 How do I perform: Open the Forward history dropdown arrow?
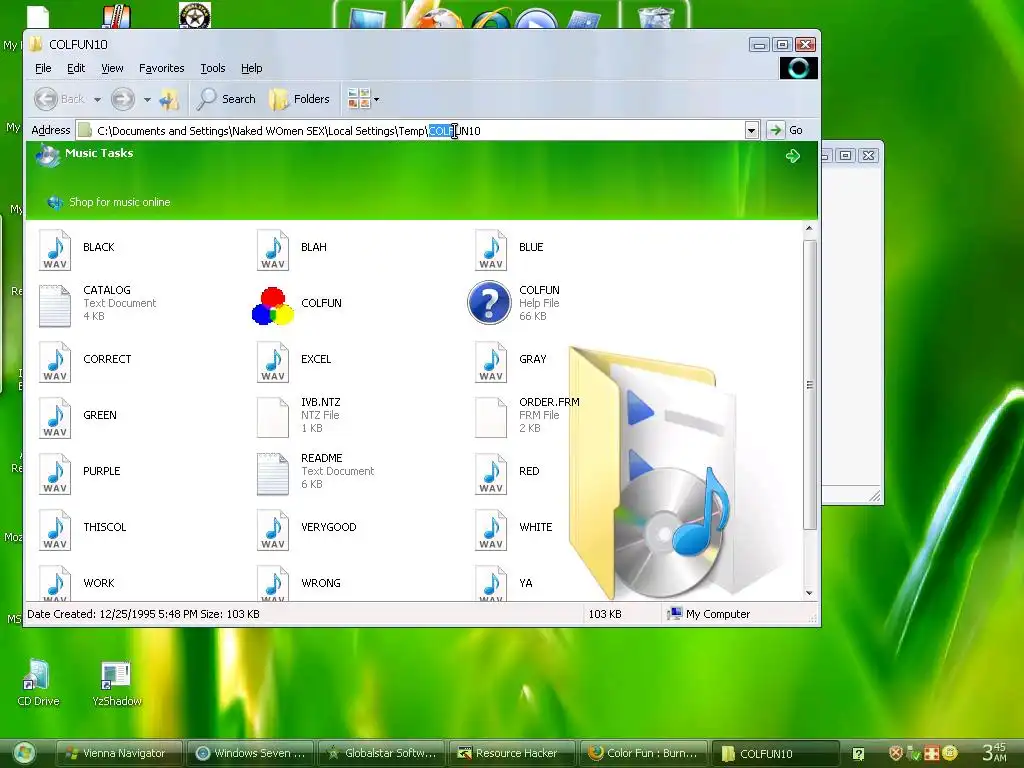pos(147,100)
